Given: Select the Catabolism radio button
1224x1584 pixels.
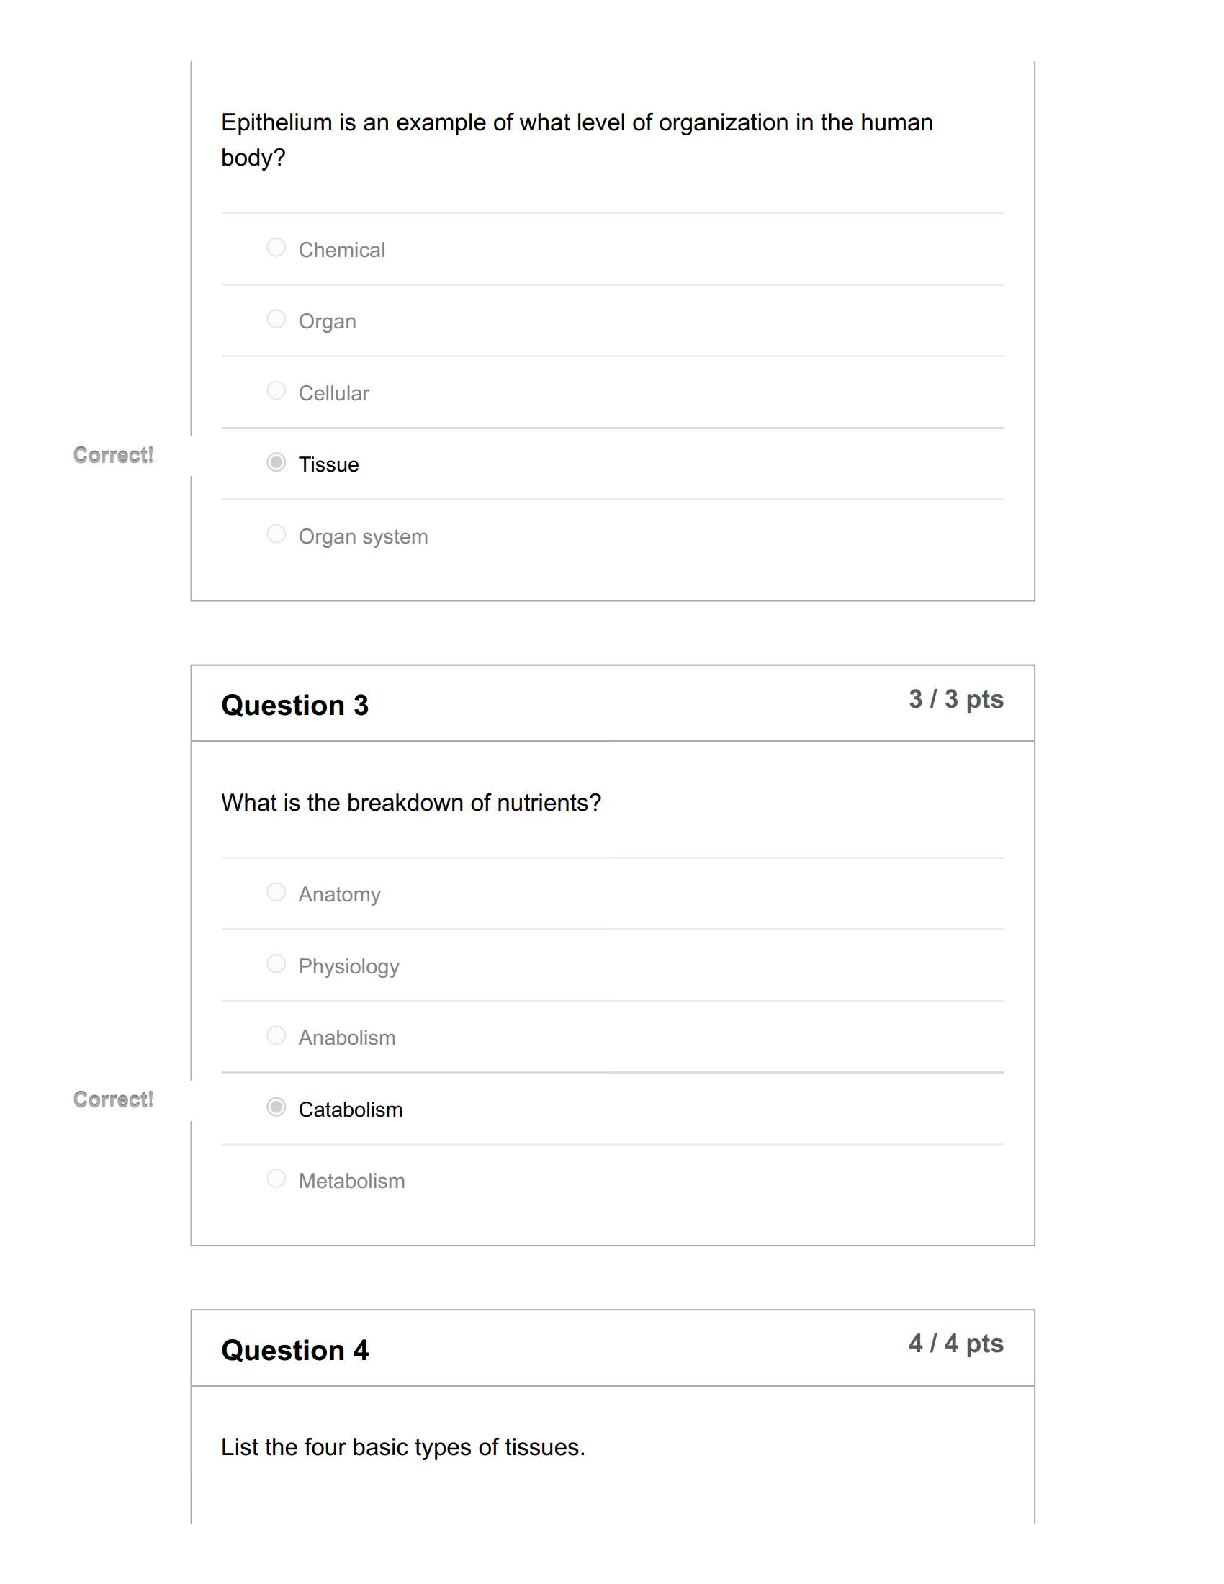Looking at the screenshot, I should coord(277,1107).
